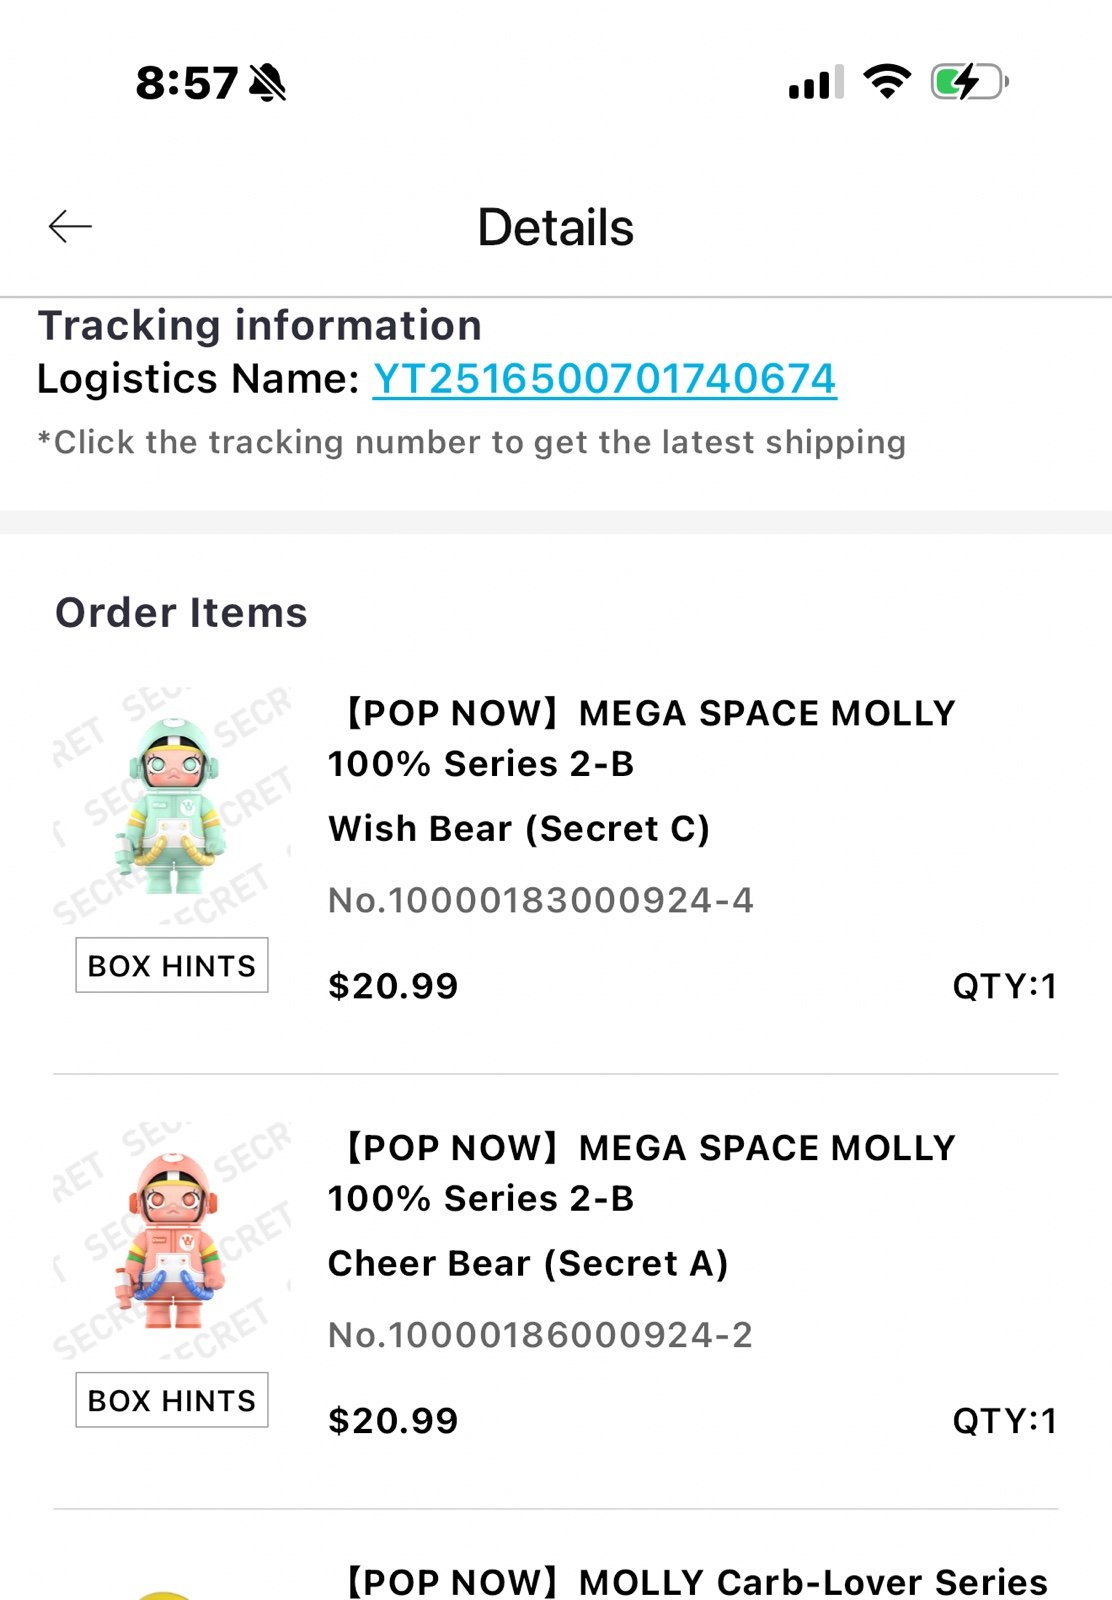The height and width of the screenshot is (1600, 1112).
Task: Tap the battery charging icon
Action: [968, 82]
